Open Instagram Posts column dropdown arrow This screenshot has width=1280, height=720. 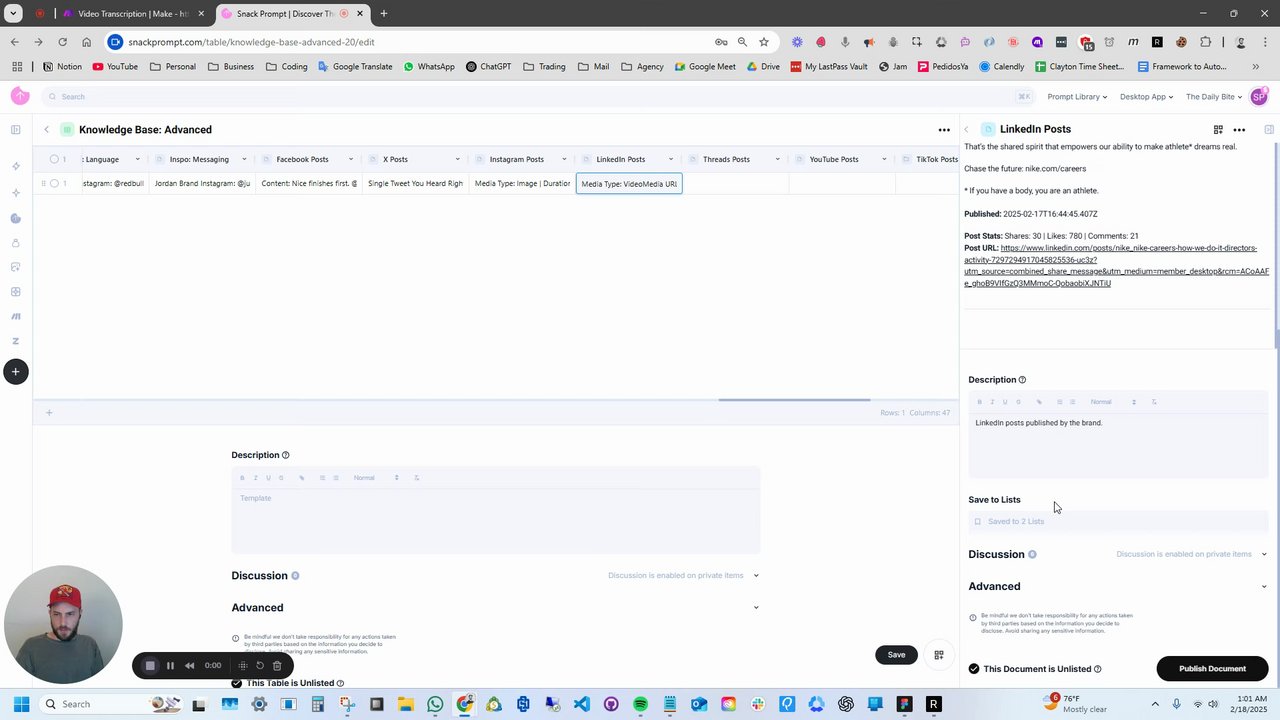[x=564, y=159]
